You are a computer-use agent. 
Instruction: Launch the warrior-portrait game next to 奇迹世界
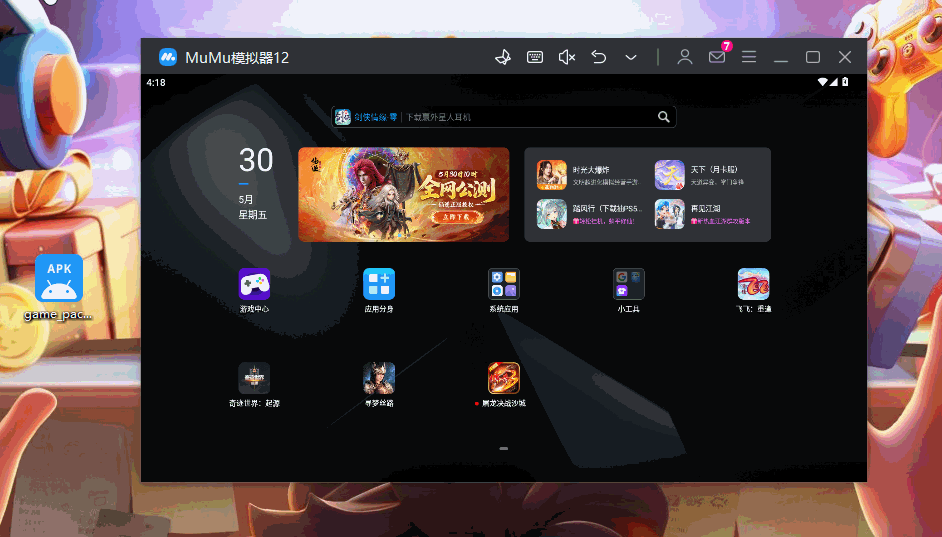379,378
